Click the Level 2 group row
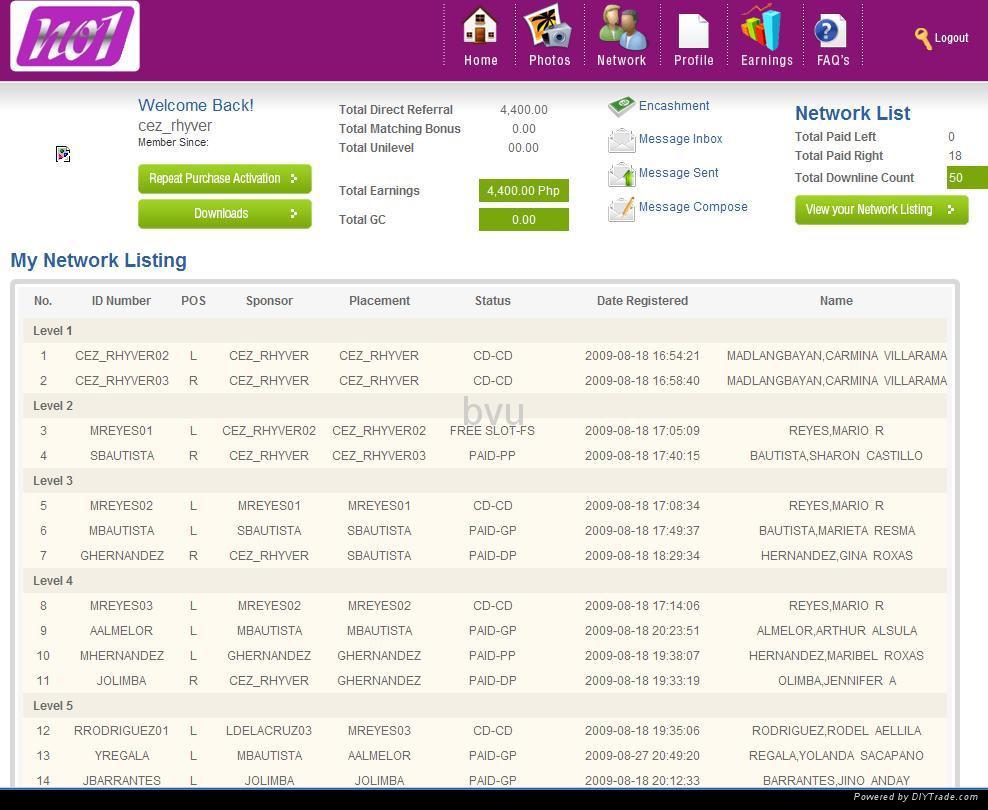The height and width of the screenshot is (810, 988). point(485,406)
